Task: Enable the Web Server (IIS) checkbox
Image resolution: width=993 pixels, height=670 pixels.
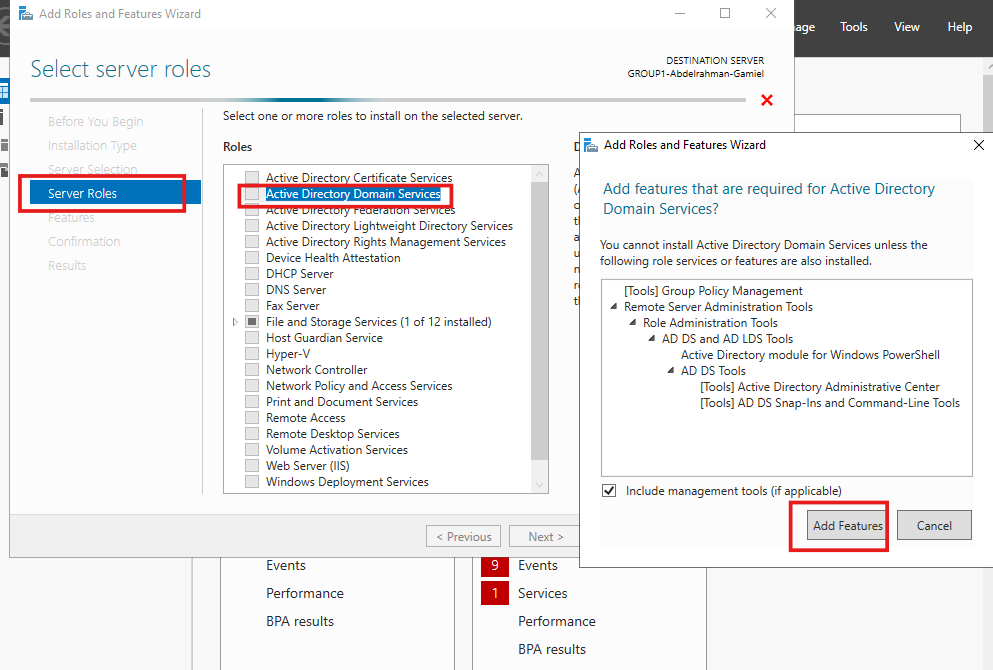Action: pyautogui.click(x=252, y=465)
